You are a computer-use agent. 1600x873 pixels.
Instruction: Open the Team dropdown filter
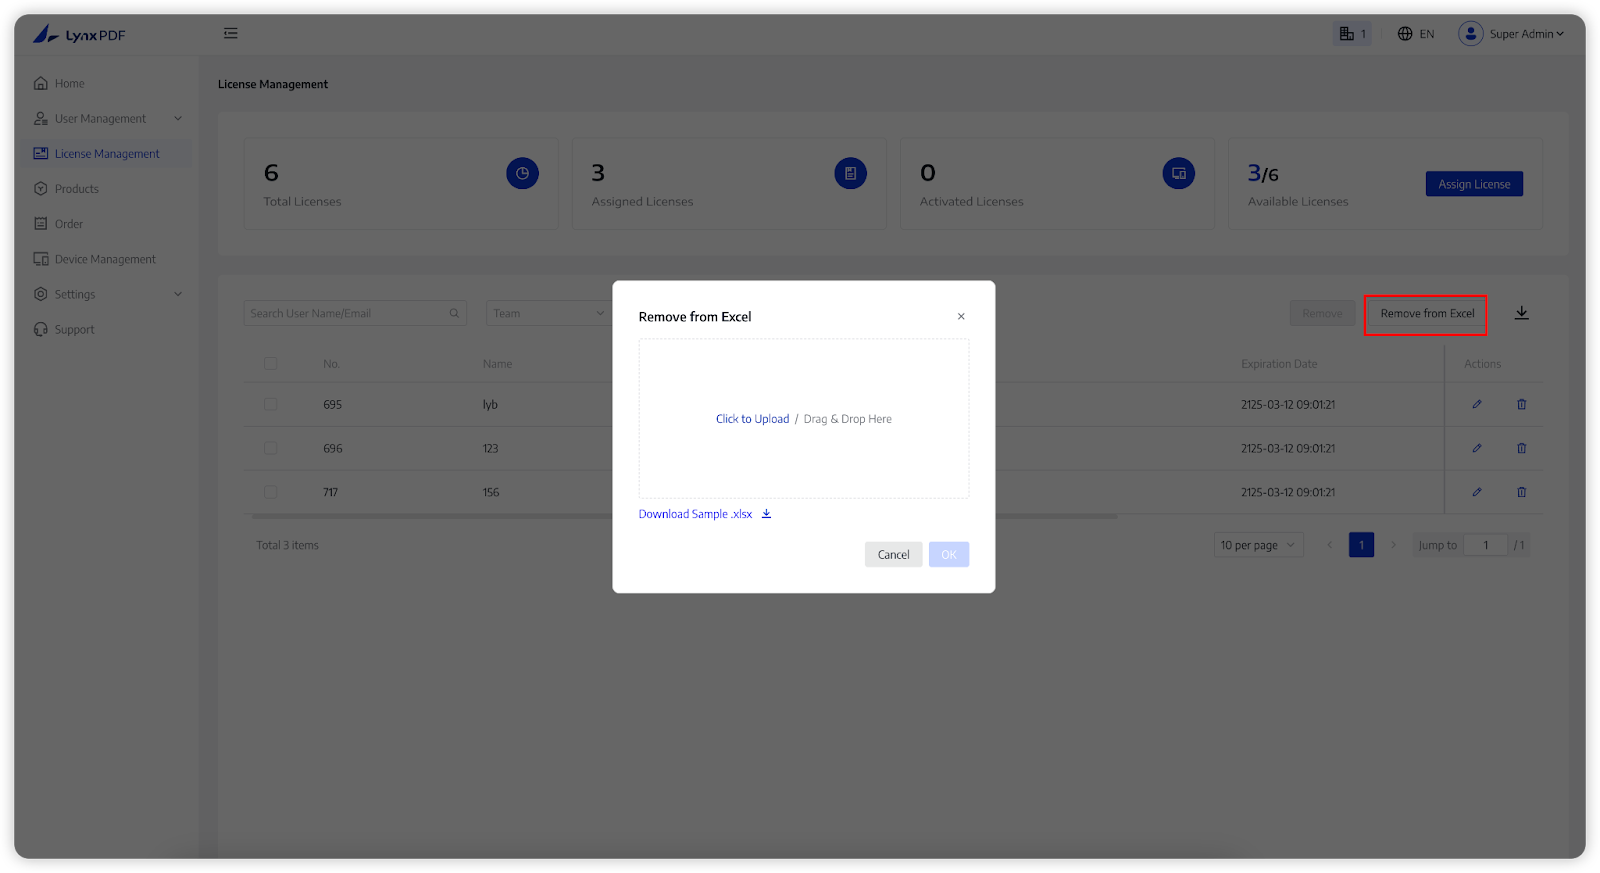tap(548, 313)
